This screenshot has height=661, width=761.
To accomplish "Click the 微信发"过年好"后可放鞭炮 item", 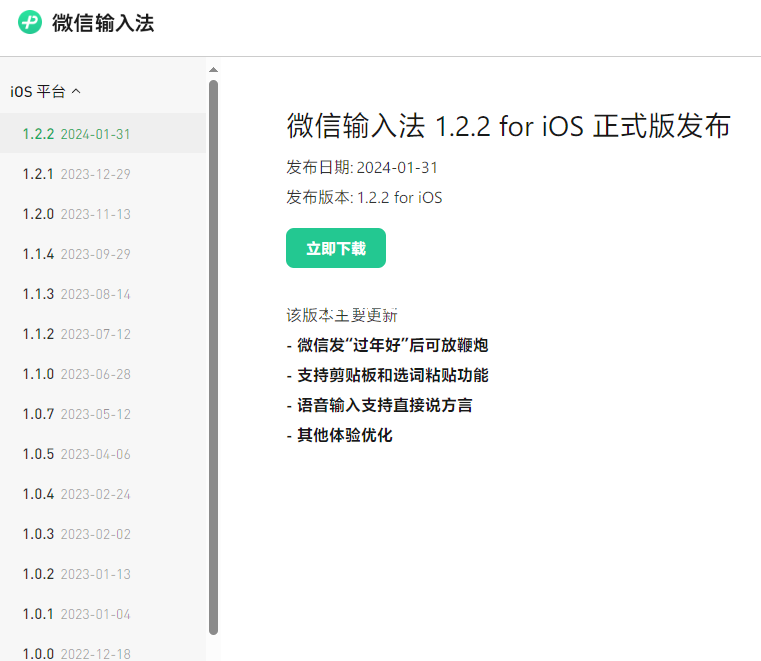I will (x=387, y=346).
